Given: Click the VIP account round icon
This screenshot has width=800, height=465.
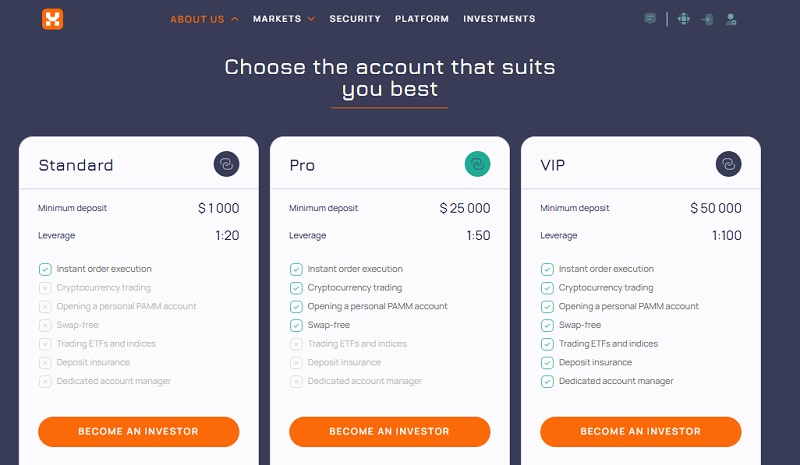Looking at the screenshot, I should pos(728,164).
